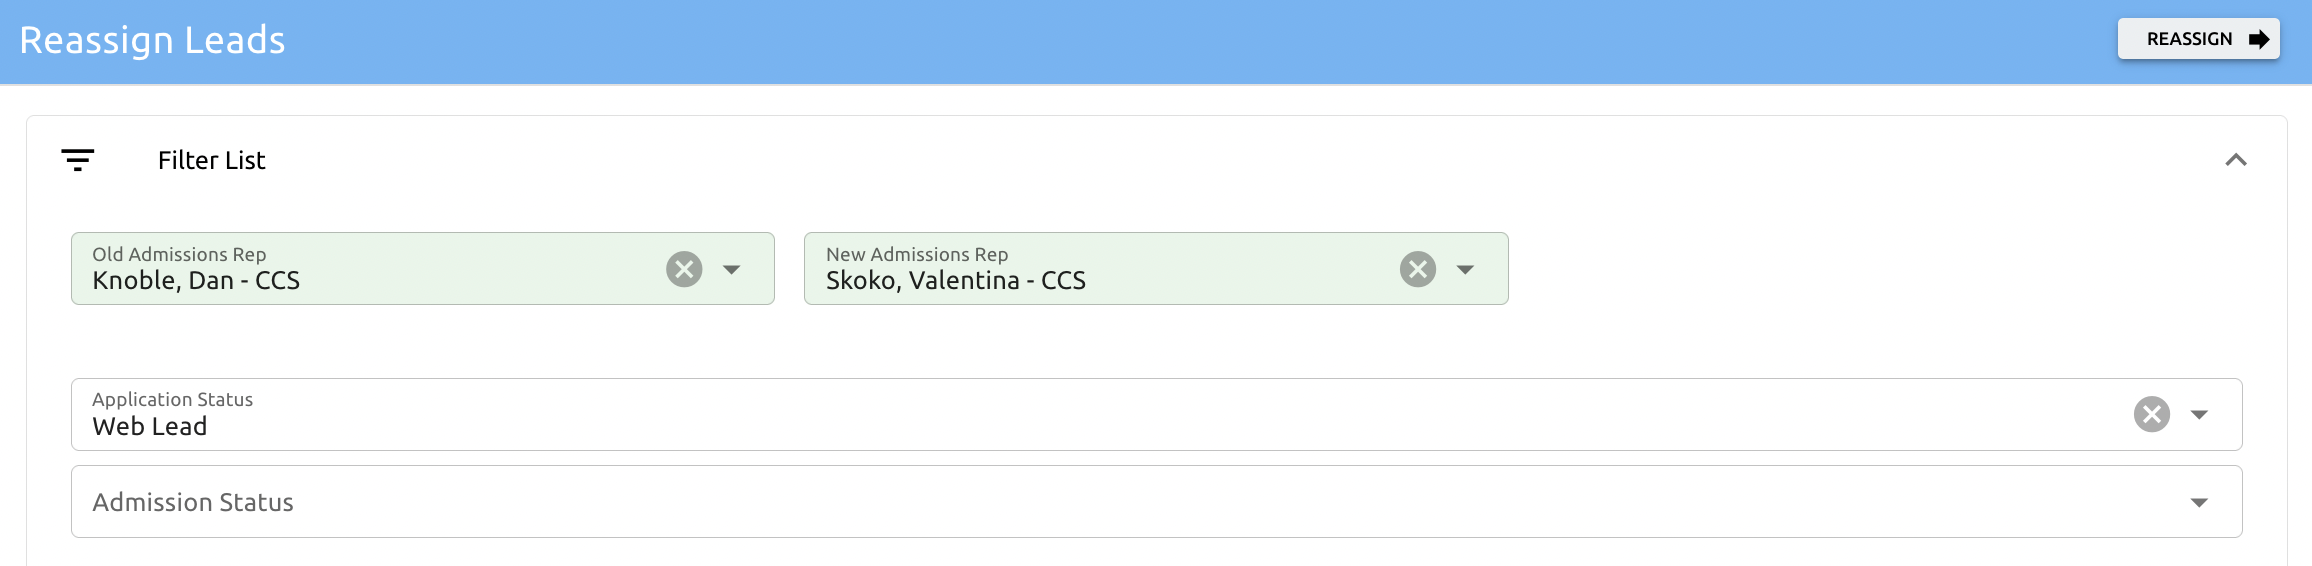Open the Admission Status dropdown arrow
Screen dimensions: 2312x566
point(2199,502)
